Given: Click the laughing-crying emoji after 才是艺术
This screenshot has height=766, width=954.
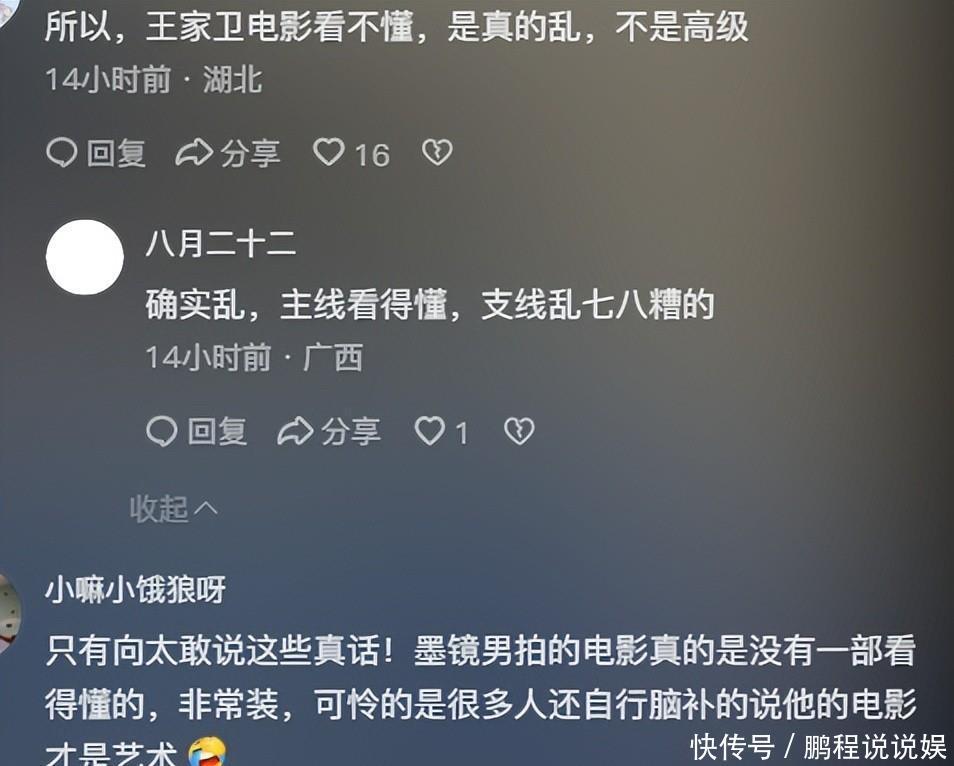Looking at the screenshot, I should [207, 753].
